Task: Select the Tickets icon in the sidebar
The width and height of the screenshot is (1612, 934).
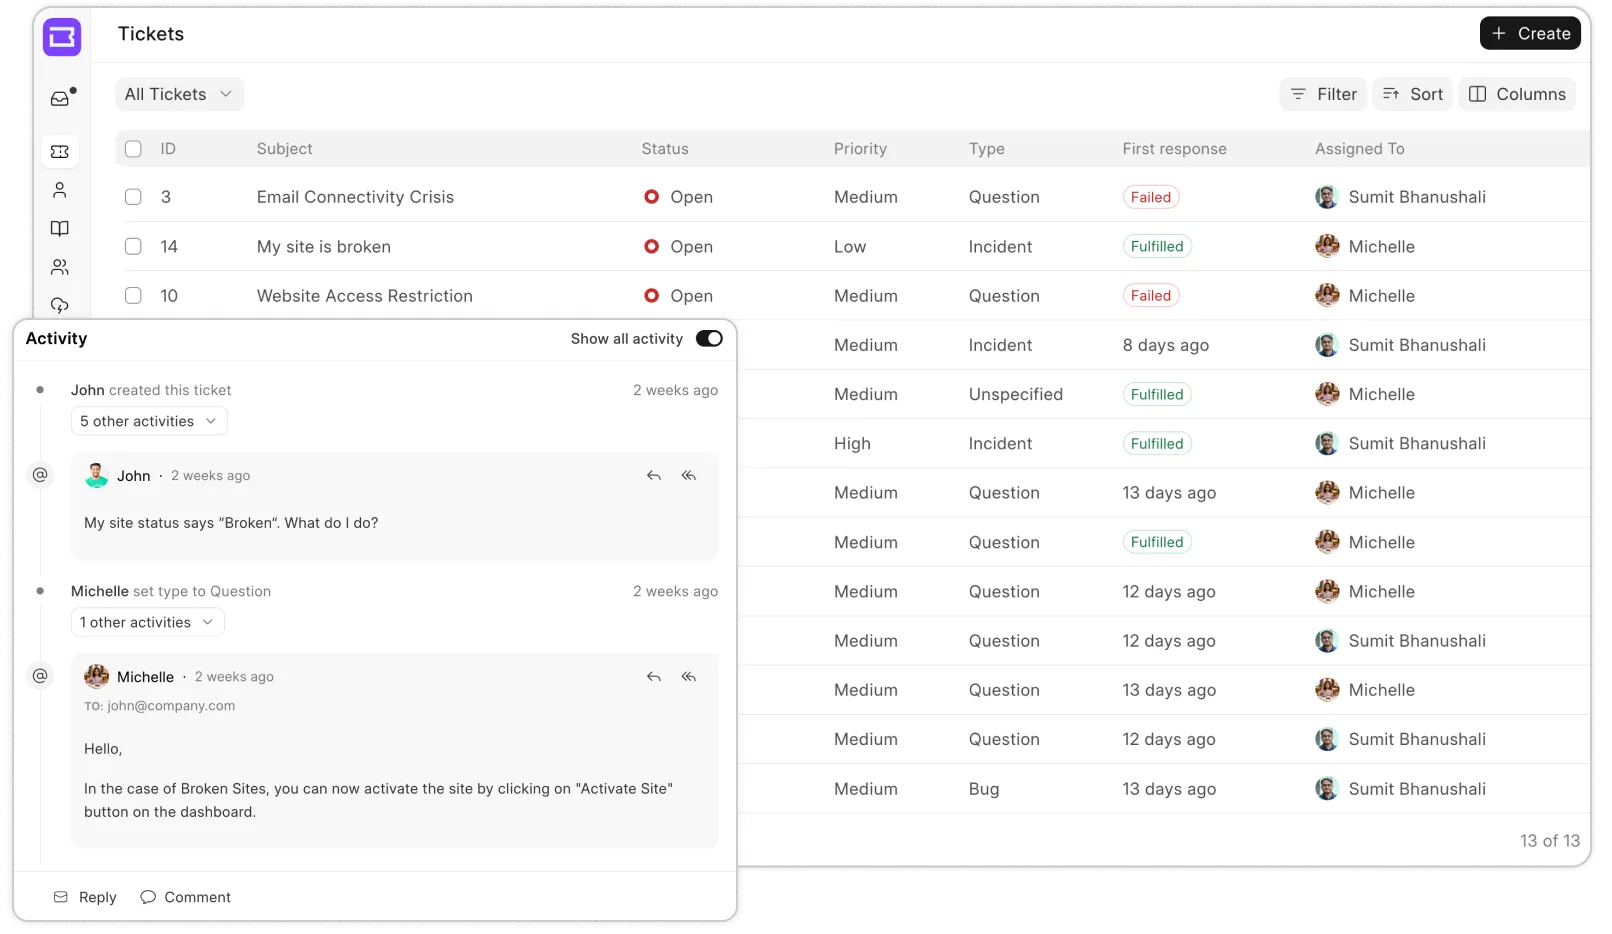Action: 60,151
